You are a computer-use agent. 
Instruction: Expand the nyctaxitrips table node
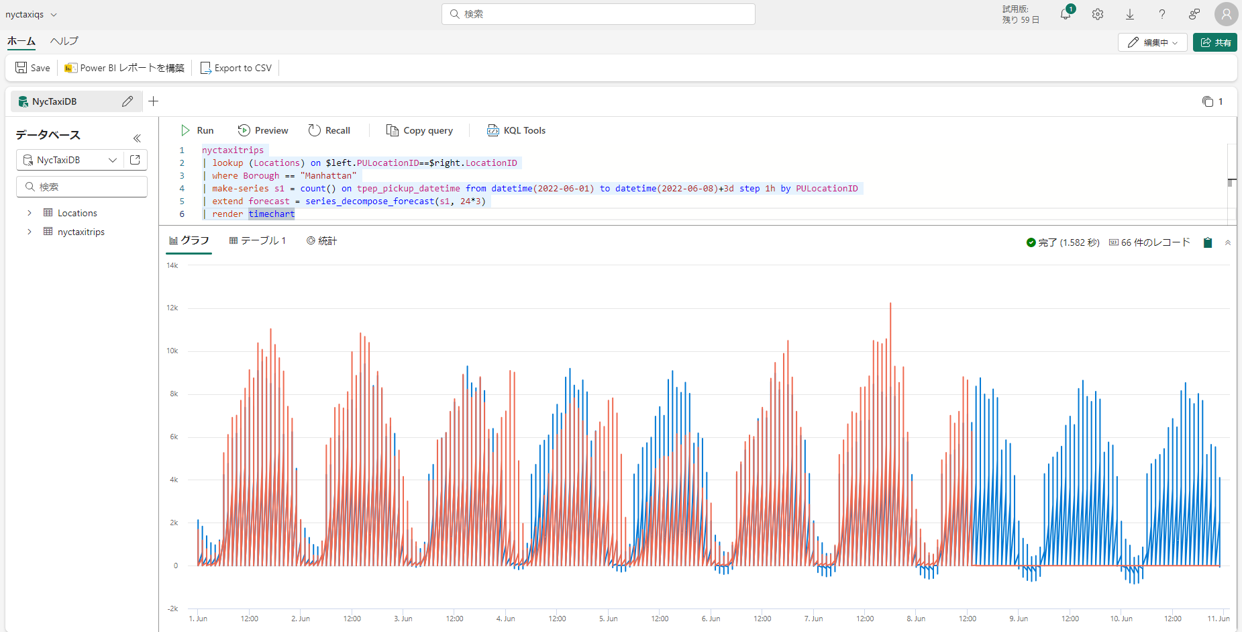coord(29,232)
